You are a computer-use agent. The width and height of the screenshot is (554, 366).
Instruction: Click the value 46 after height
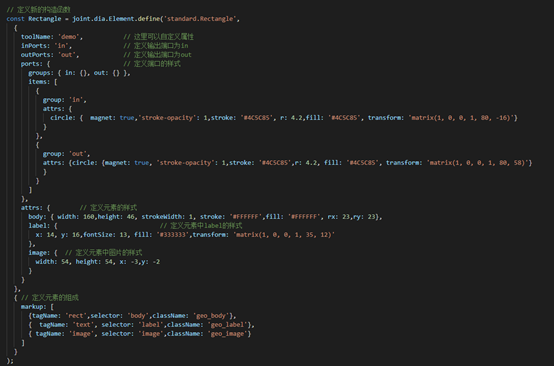point(131,217)
